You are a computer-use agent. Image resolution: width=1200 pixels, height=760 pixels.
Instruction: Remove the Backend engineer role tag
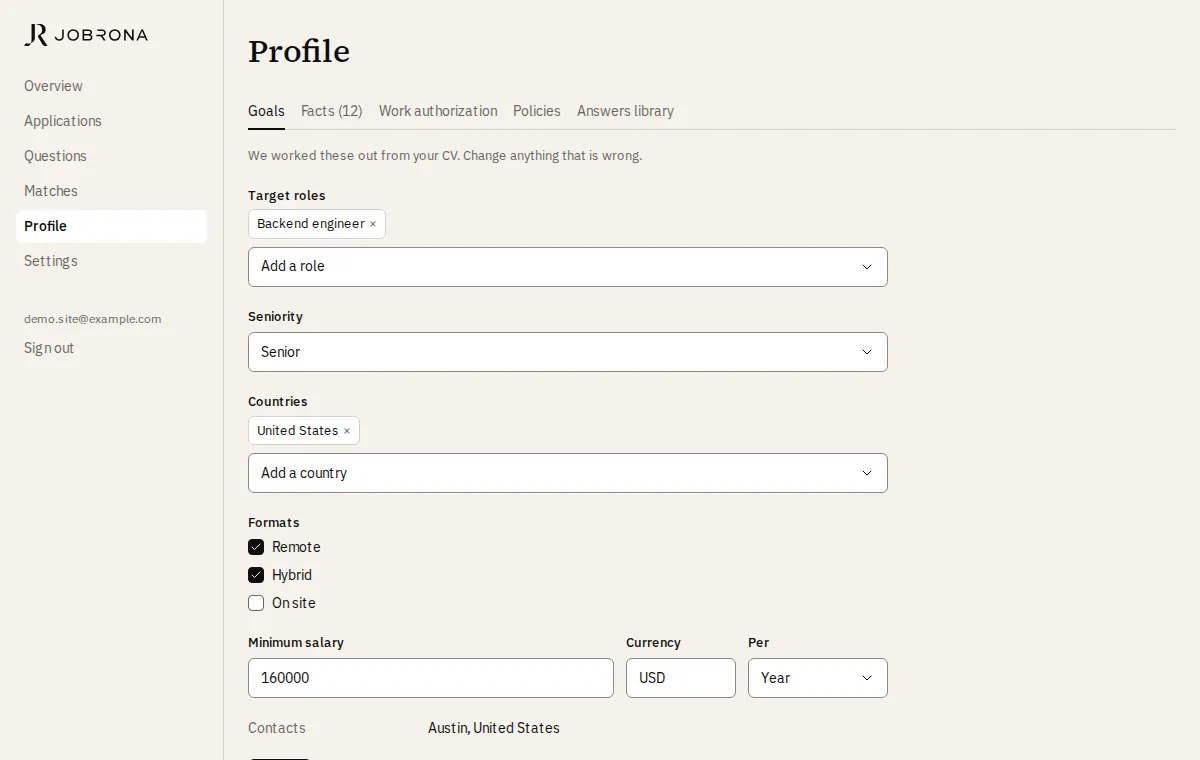point(373,224)
